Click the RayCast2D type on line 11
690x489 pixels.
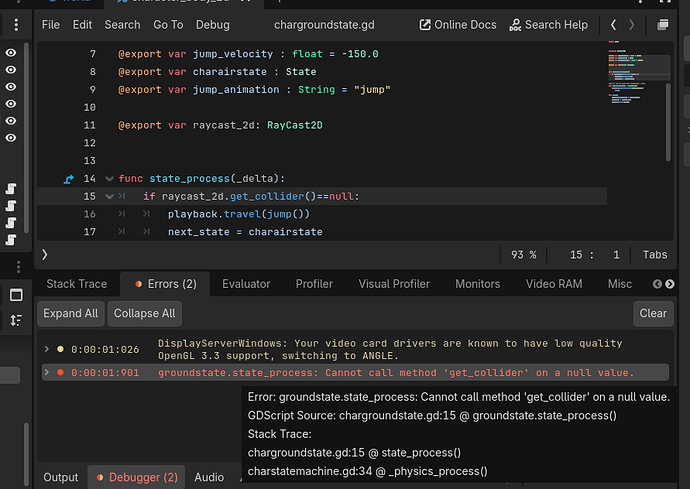pyautogui.click(x=294, y=125)
